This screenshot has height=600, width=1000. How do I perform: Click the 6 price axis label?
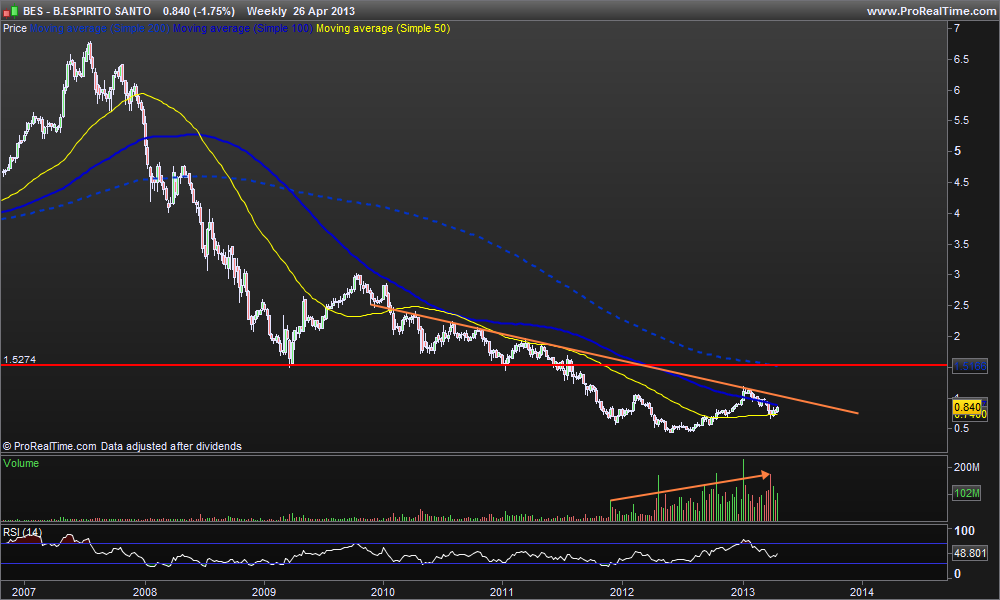point(957,90)
